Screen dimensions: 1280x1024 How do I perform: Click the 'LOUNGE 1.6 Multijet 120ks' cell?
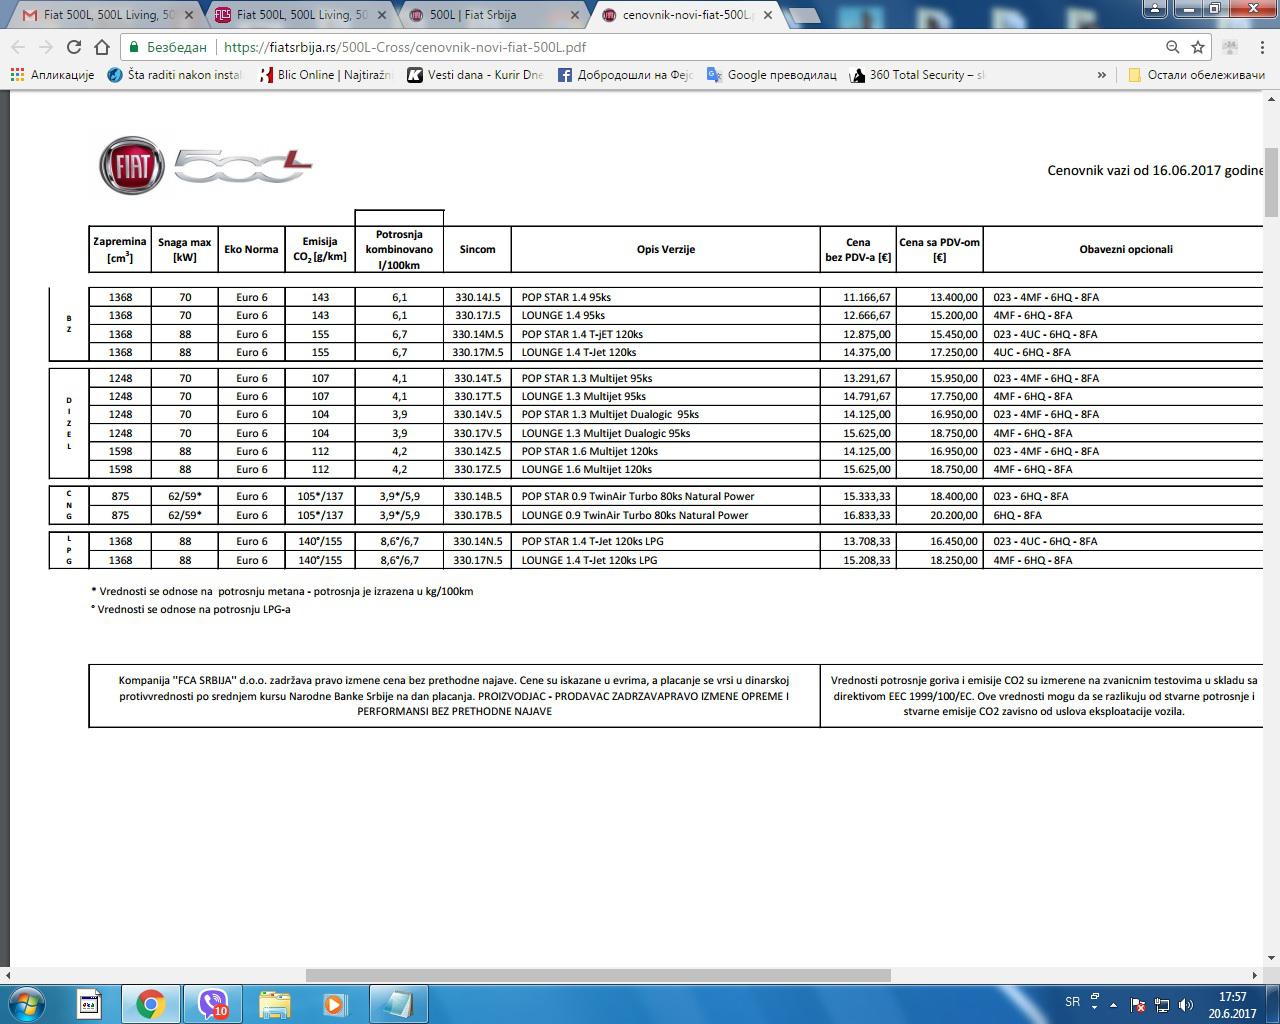[x=586, y=469]
